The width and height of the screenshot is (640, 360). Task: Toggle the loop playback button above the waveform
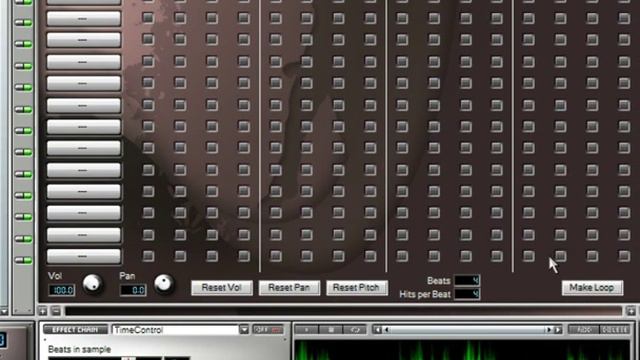[355, 330]
